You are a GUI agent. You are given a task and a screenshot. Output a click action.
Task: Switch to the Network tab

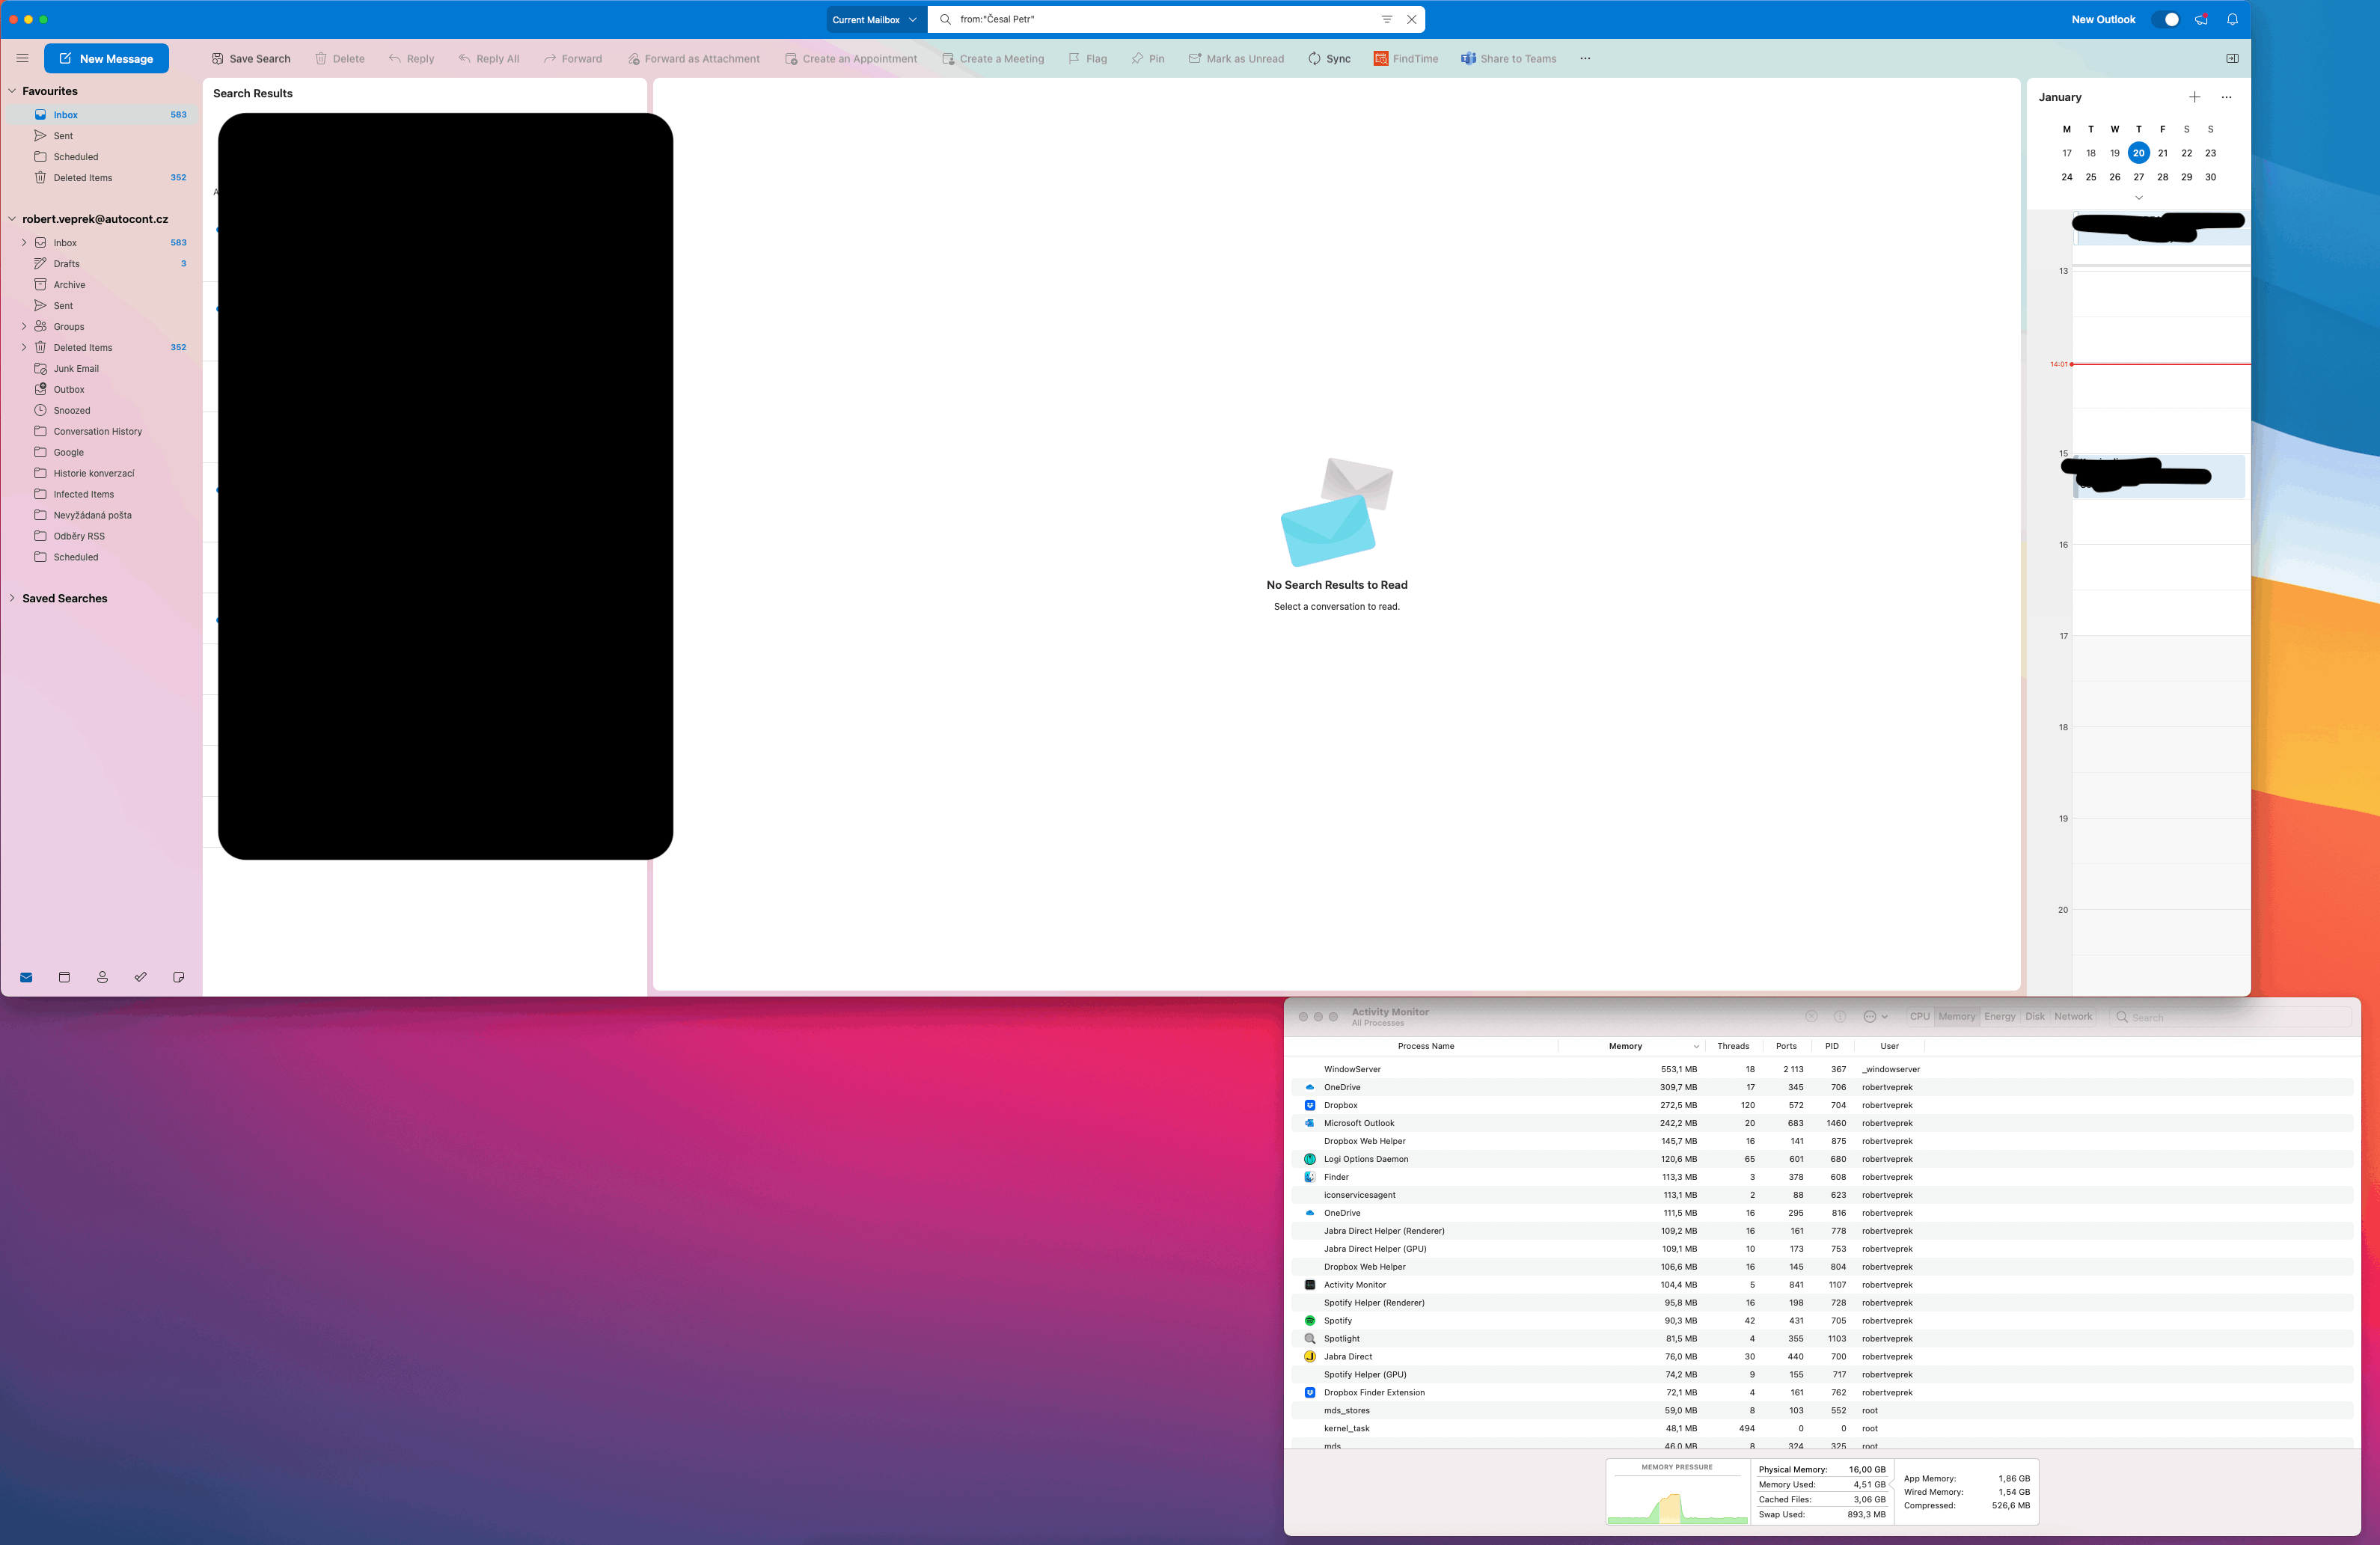(x=2072, y=1016)
